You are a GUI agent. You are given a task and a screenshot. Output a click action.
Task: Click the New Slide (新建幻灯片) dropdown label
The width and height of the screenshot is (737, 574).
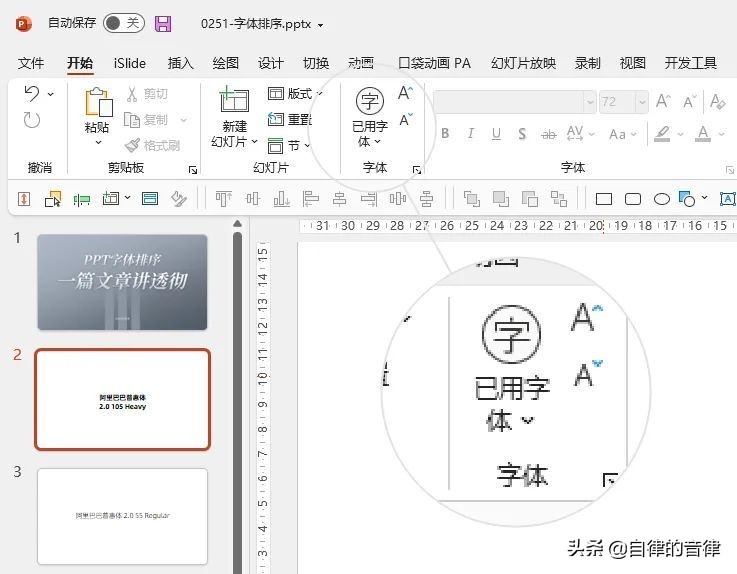(234, 134)
